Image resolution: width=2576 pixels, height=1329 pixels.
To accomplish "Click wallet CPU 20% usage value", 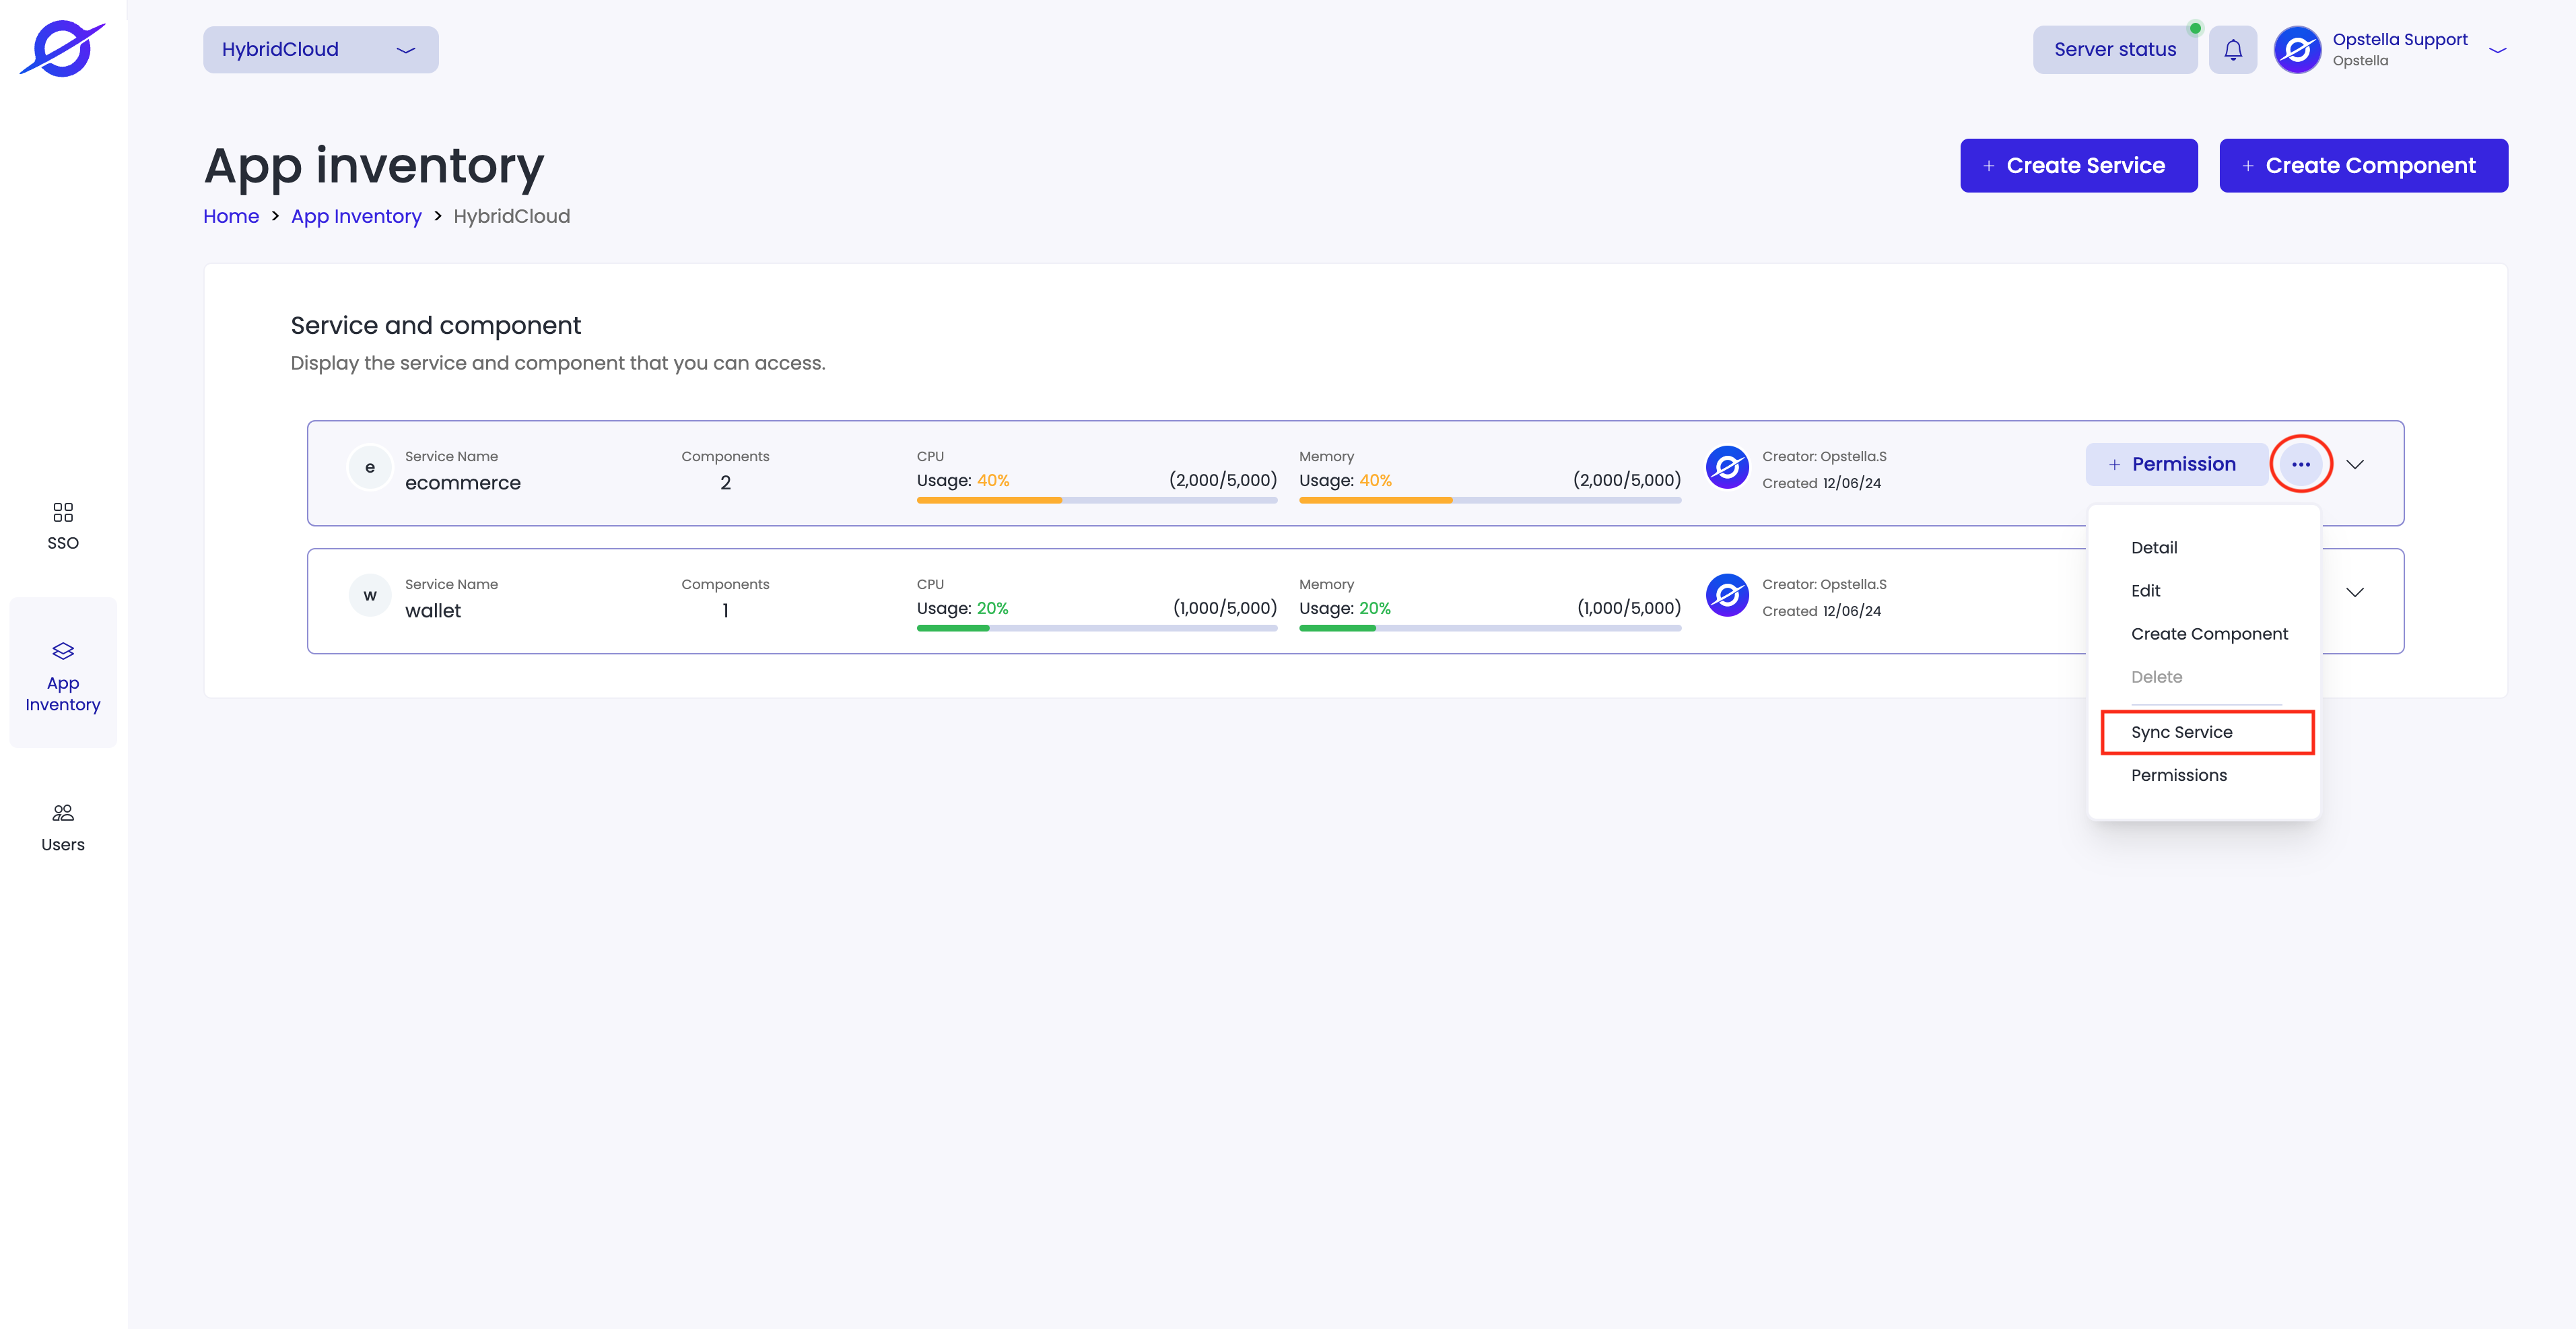I will coord(992,608).
